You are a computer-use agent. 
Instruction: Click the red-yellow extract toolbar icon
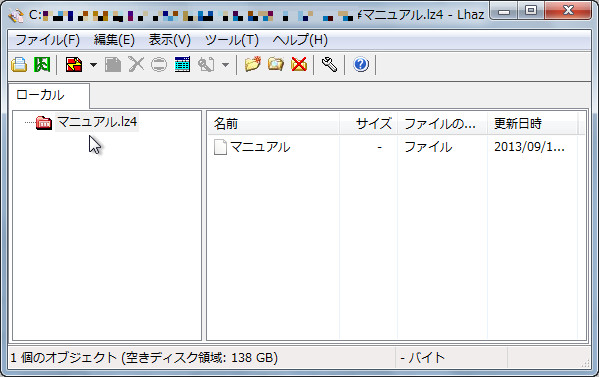pyautogui.click(x=74, y=65)
